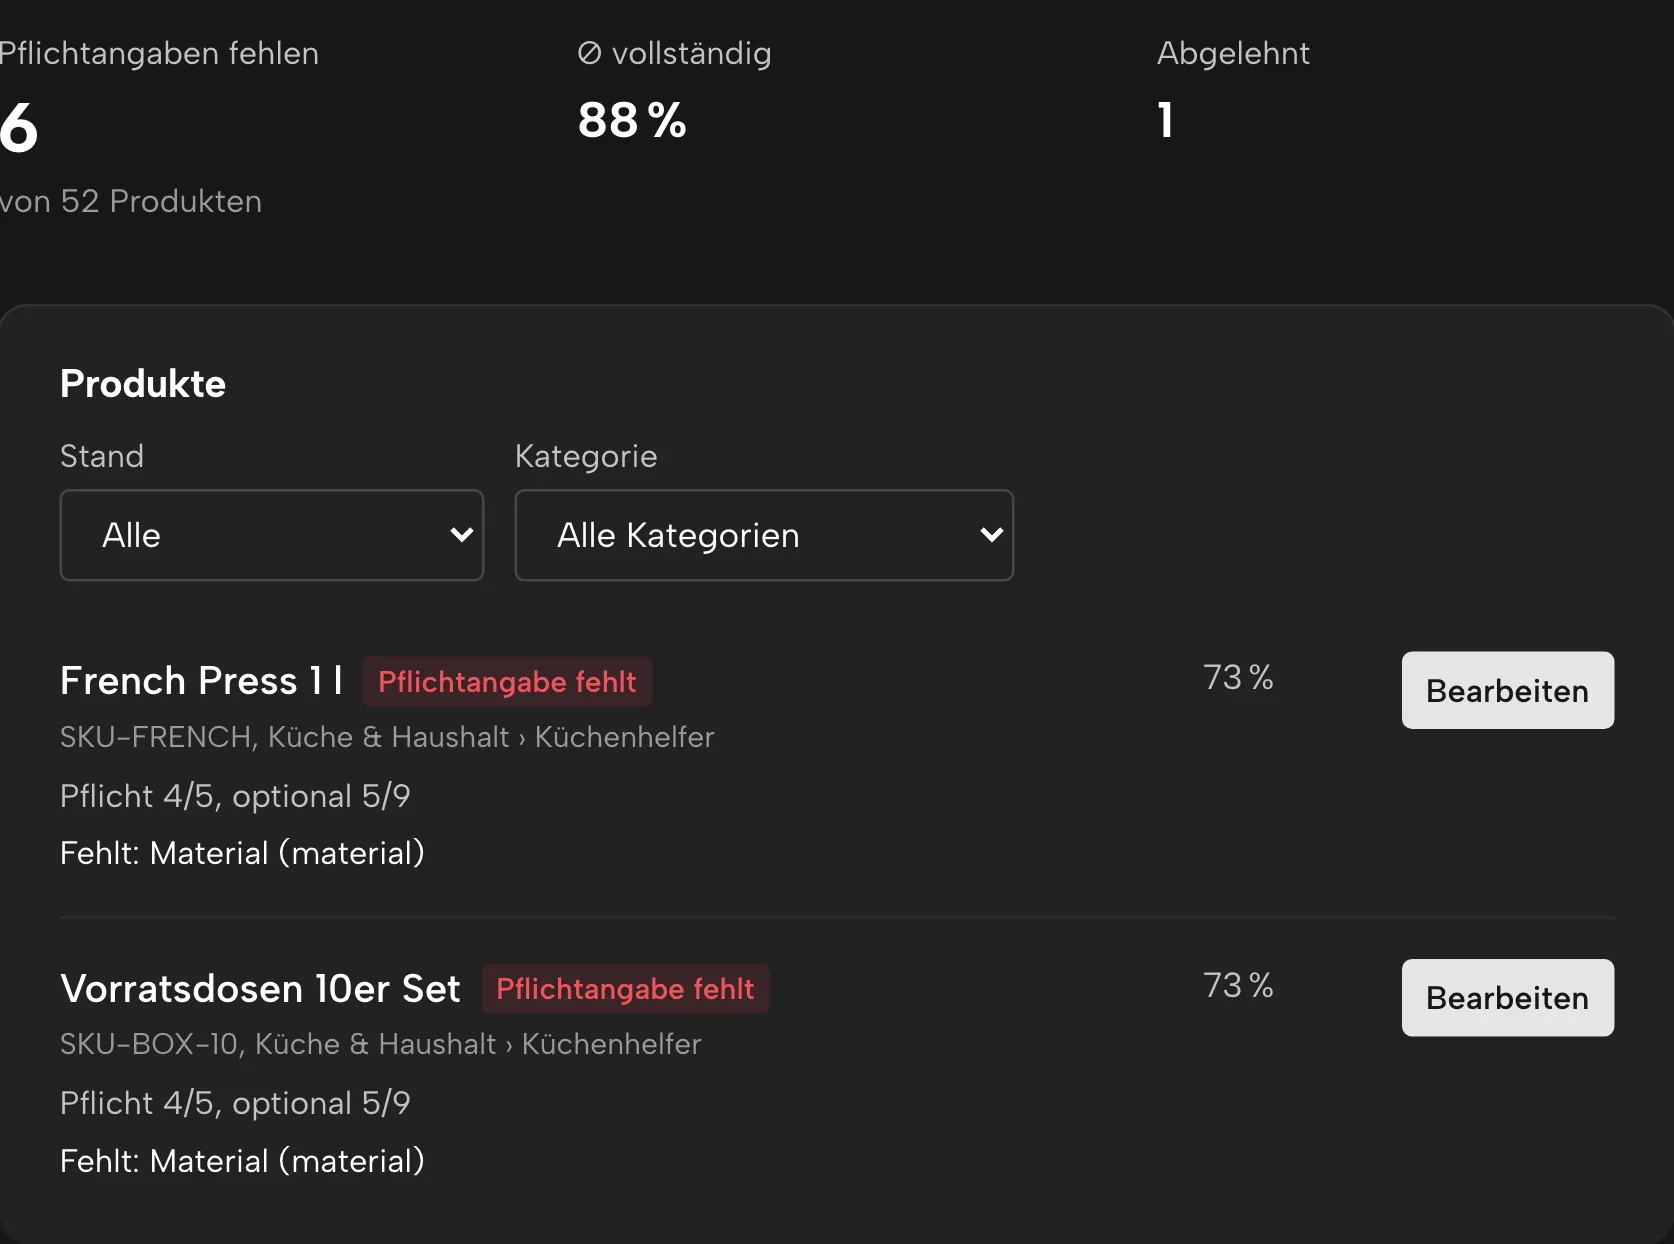The image size is (1674, 1244).
Task: Click the Stand filter label
Action: point(102,456)
